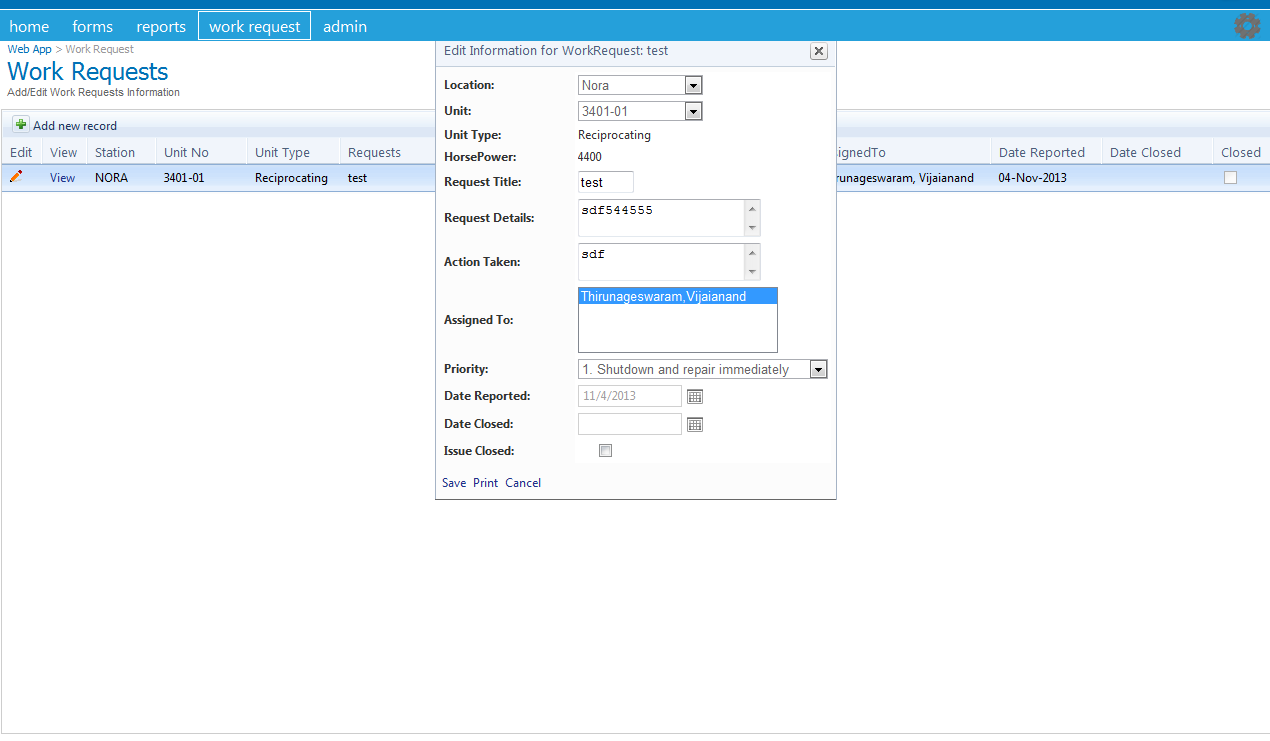Click the 3401-01 cell in the table
The height and width of the screenshot is (741, 1270).
tap(184, 178)
